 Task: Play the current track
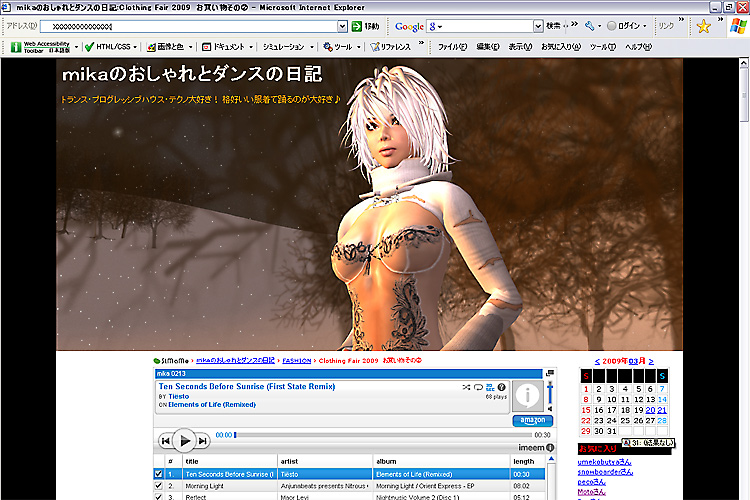(184, 441)
